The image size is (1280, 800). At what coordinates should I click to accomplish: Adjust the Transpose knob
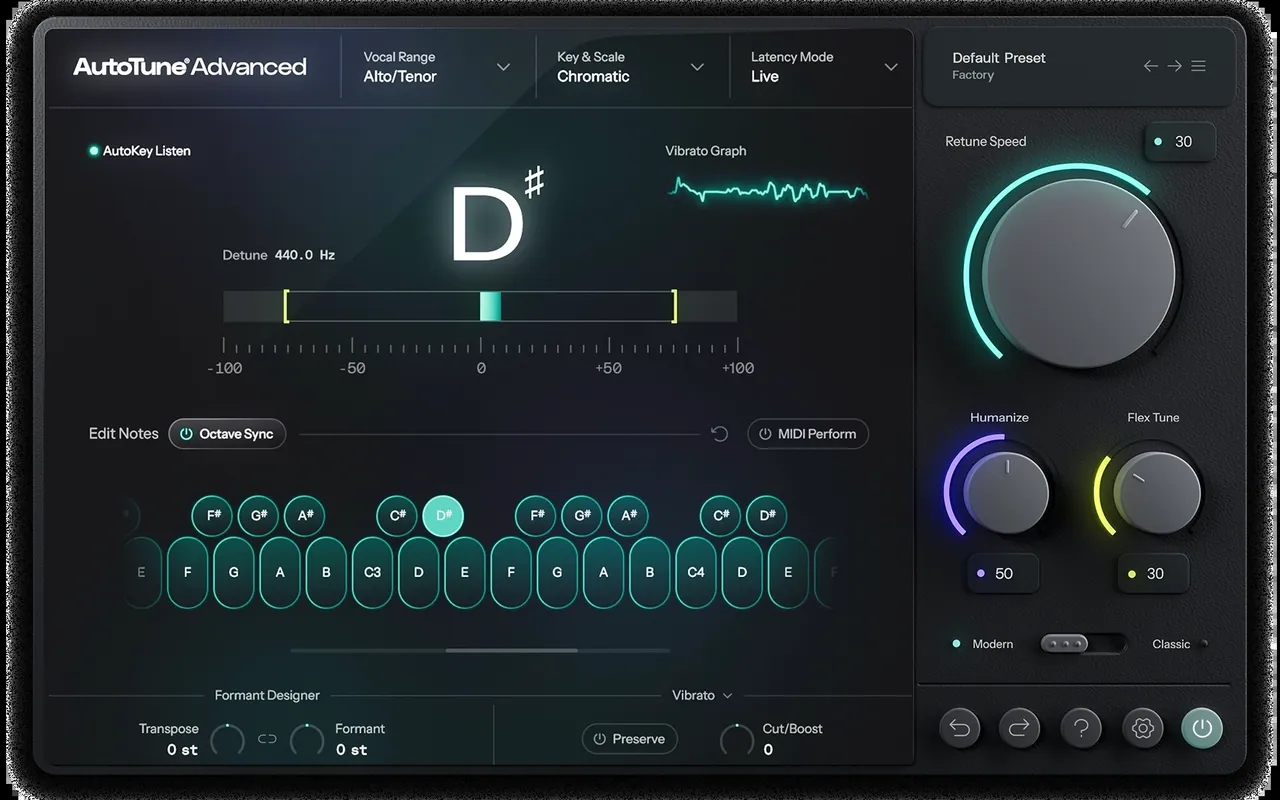click(227, 740)
